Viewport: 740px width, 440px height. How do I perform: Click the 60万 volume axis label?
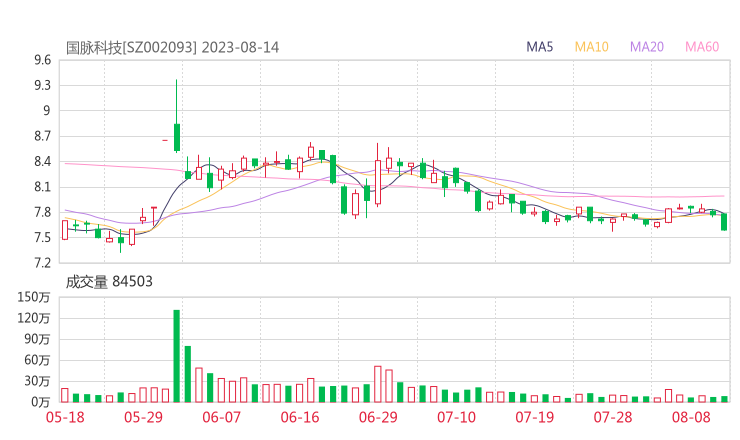37,360
